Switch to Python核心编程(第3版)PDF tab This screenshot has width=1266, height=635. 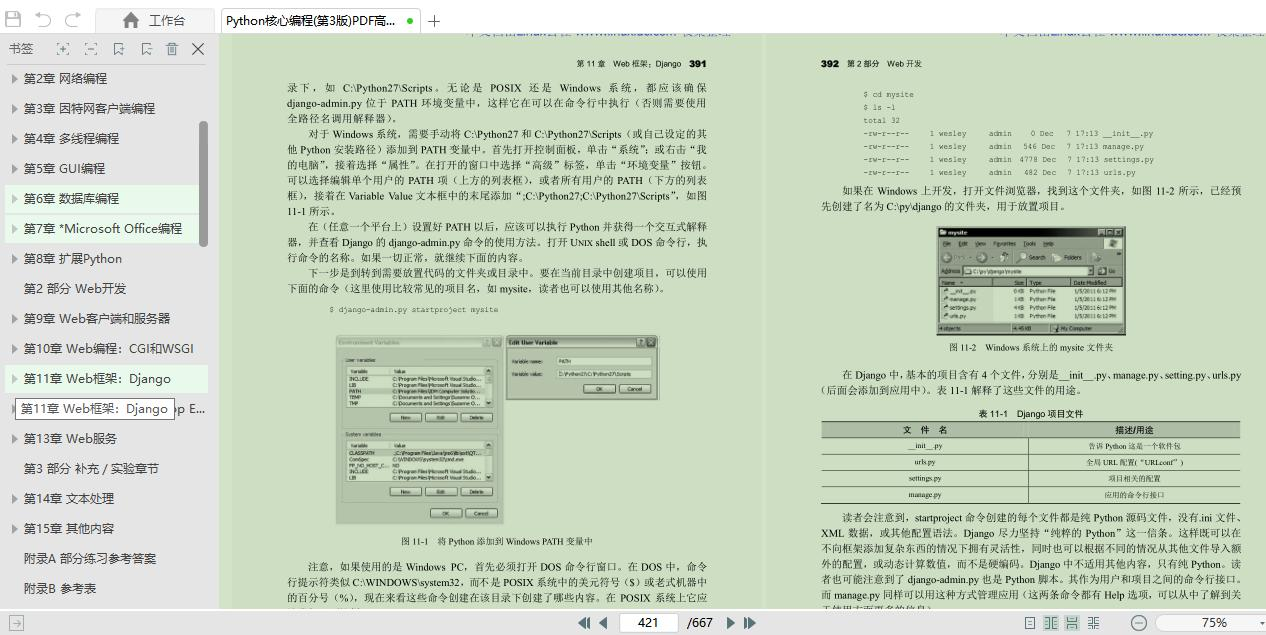318,20
